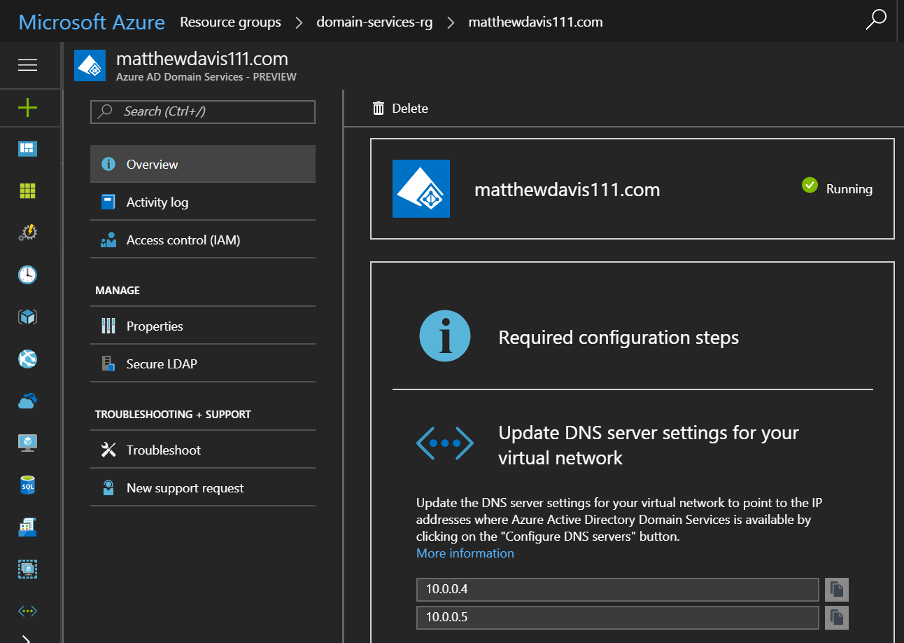Select the 10.0.0.5 DNS address field

(617, 618)
